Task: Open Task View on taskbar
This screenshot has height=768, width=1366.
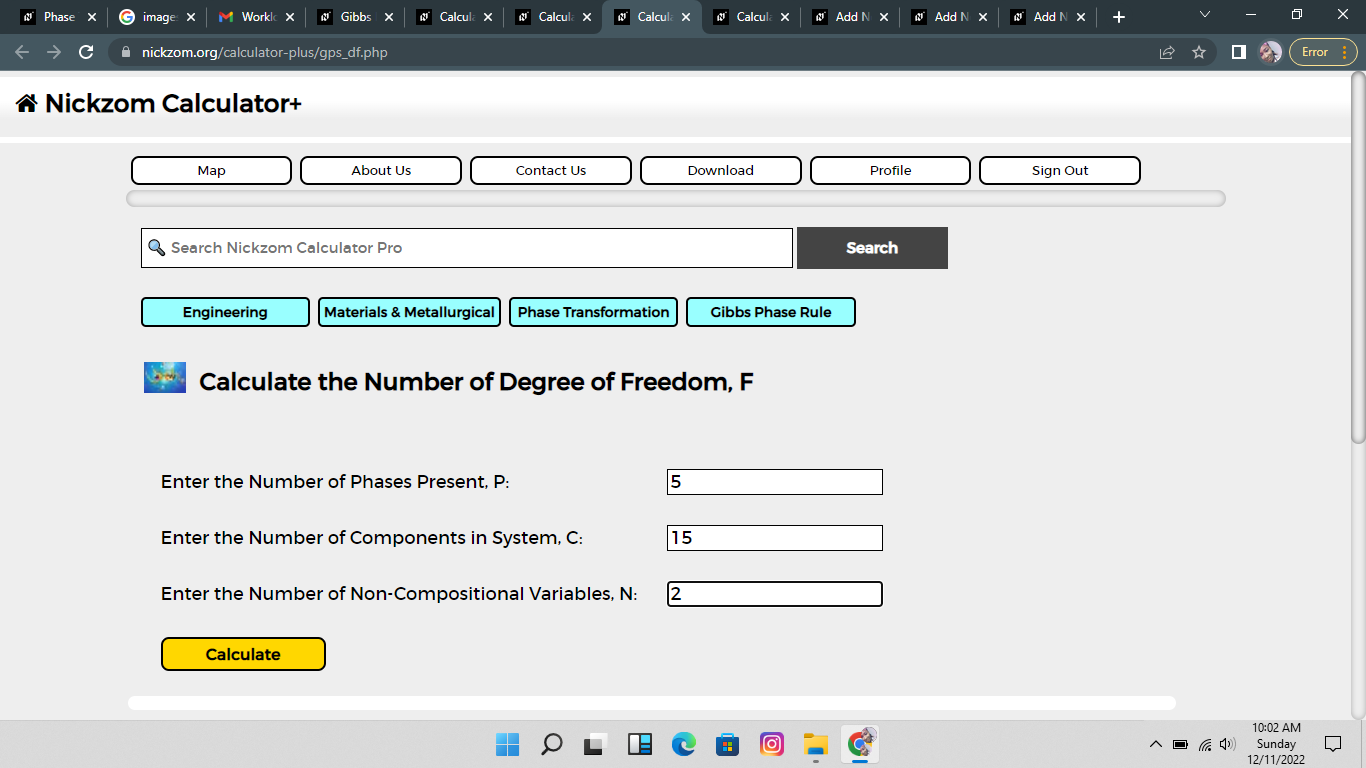Action: (x=596, y=744)
